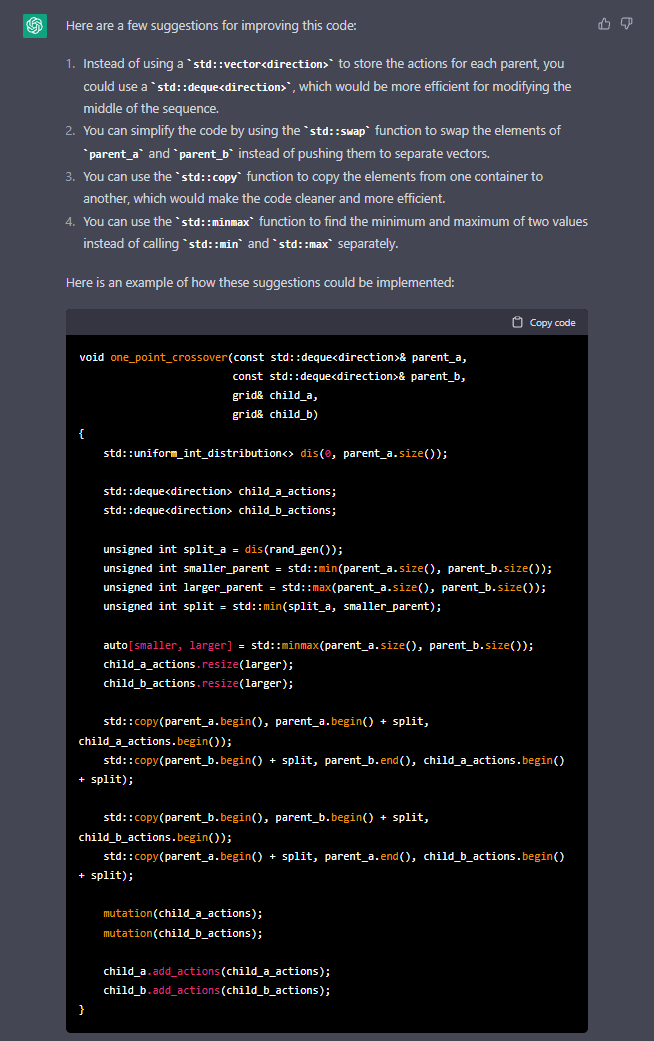Click the child_a.add_actions(child_a_actions) line

[x=216, y=971]
